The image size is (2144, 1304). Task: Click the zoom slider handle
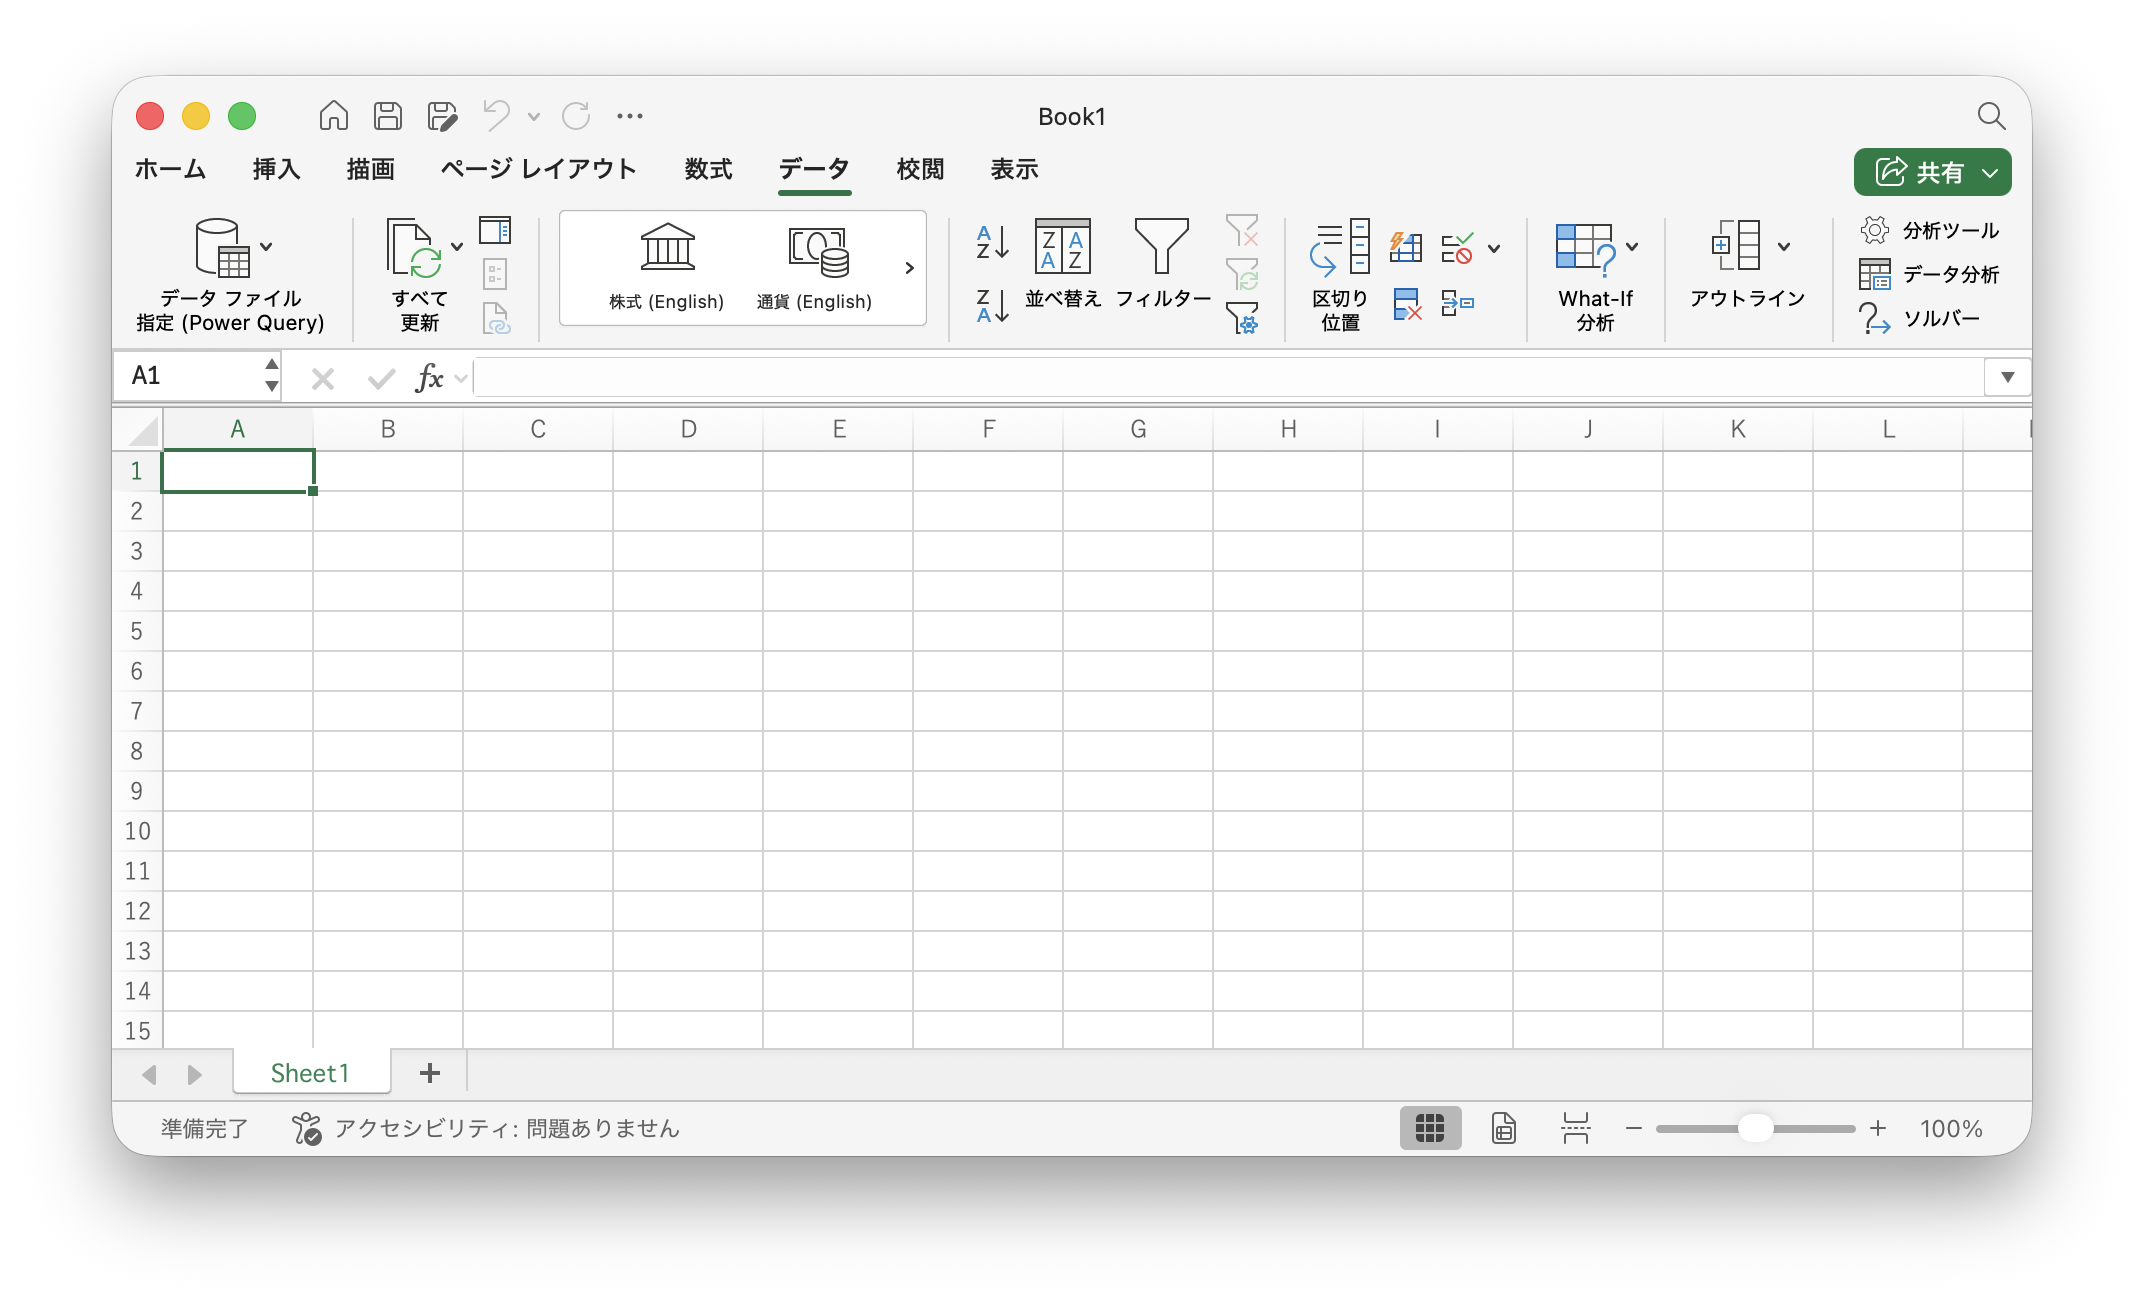(x=1755, y=1128)
